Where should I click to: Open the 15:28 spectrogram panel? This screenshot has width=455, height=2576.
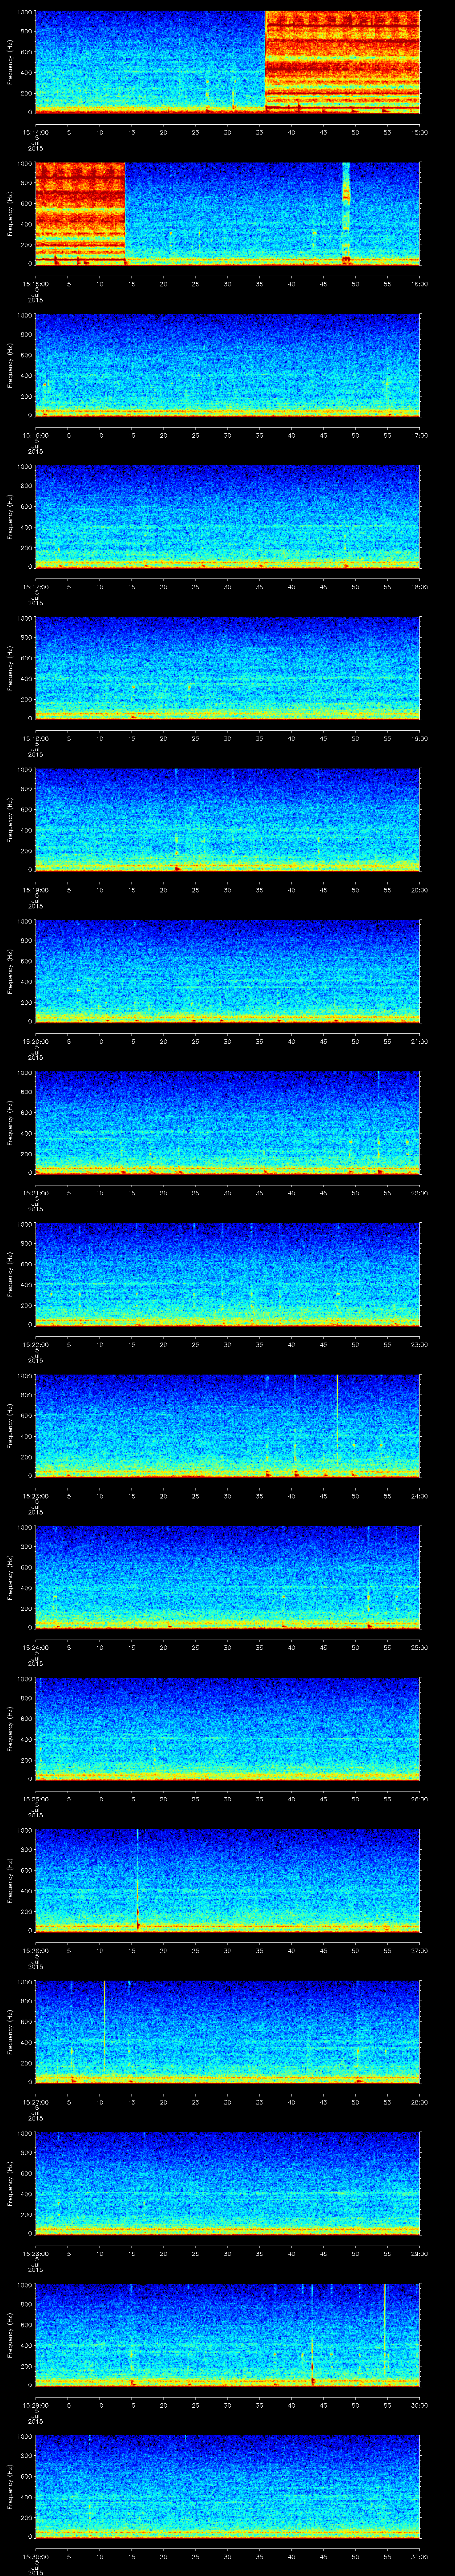pos(227,2182)
